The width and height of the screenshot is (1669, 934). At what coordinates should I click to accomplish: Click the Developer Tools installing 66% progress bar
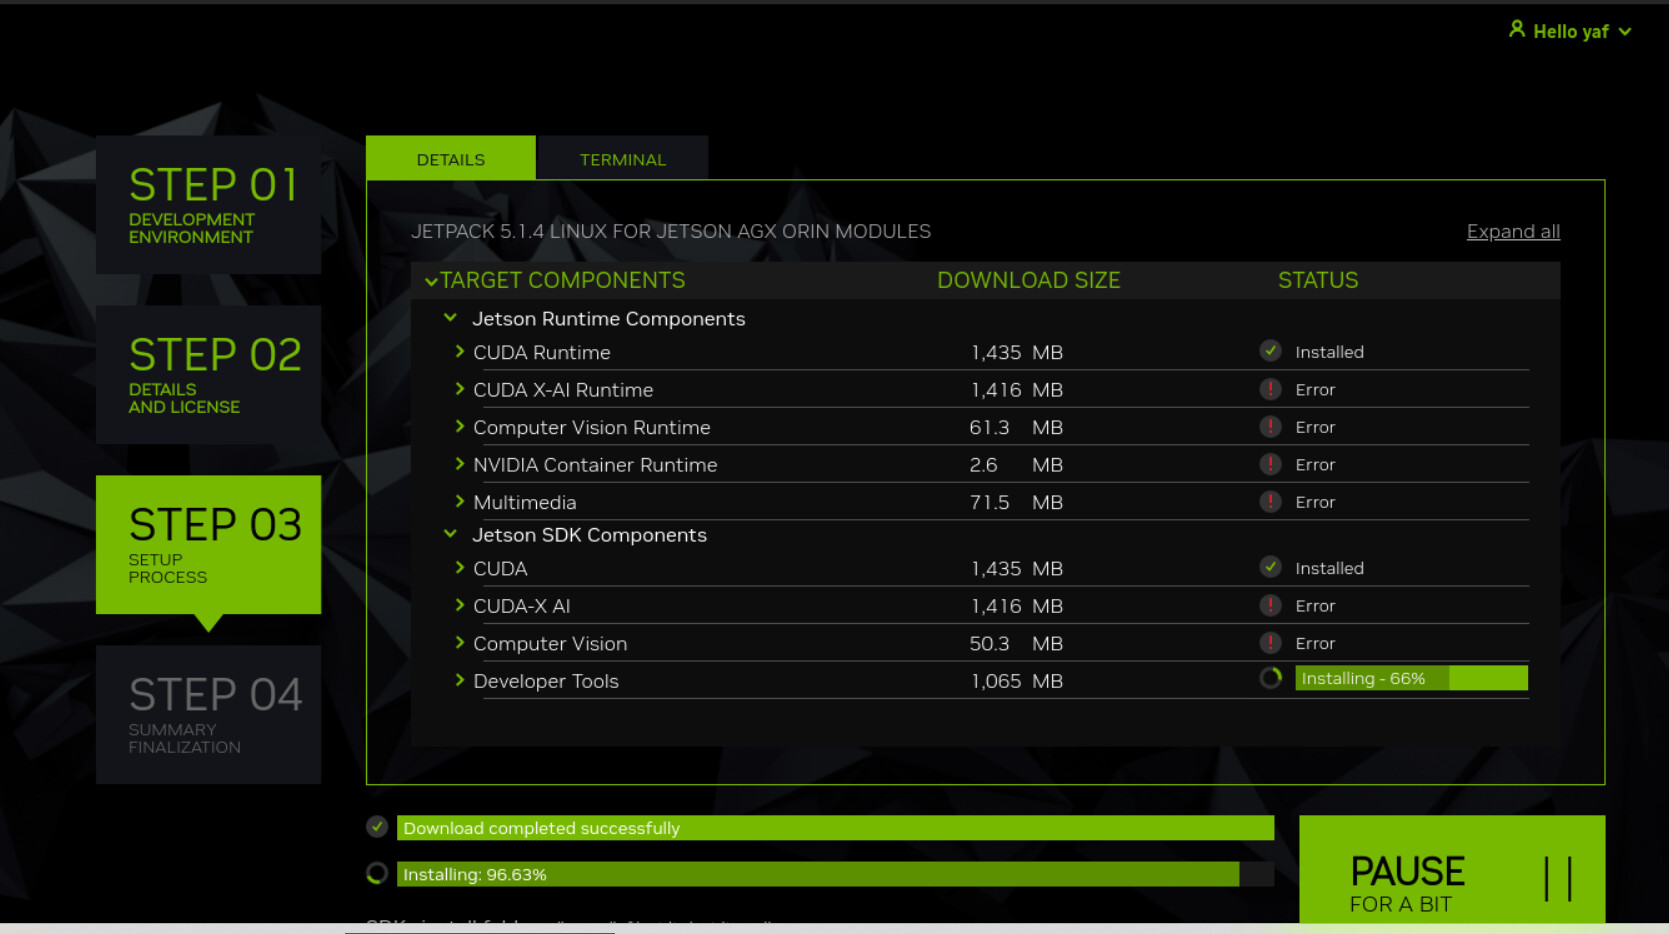pyautogui.click(x=1410, y=678)
